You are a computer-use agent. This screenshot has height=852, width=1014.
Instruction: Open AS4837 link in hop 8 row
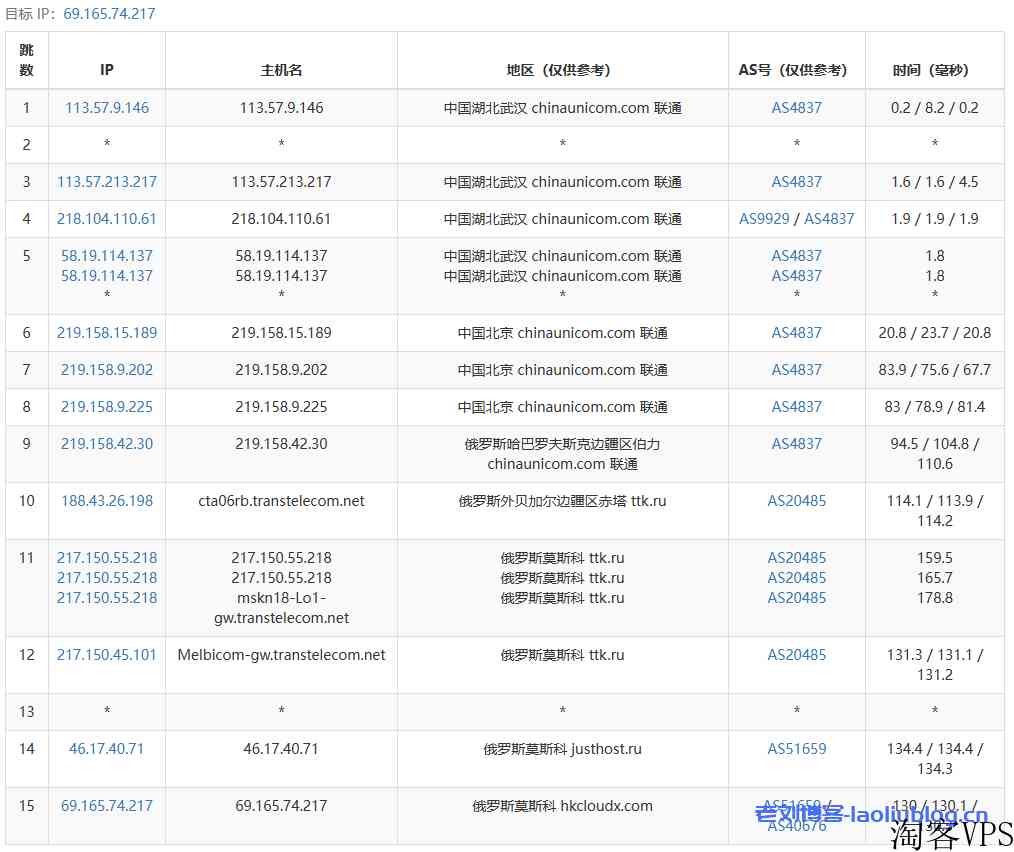(x=797, y=406)
